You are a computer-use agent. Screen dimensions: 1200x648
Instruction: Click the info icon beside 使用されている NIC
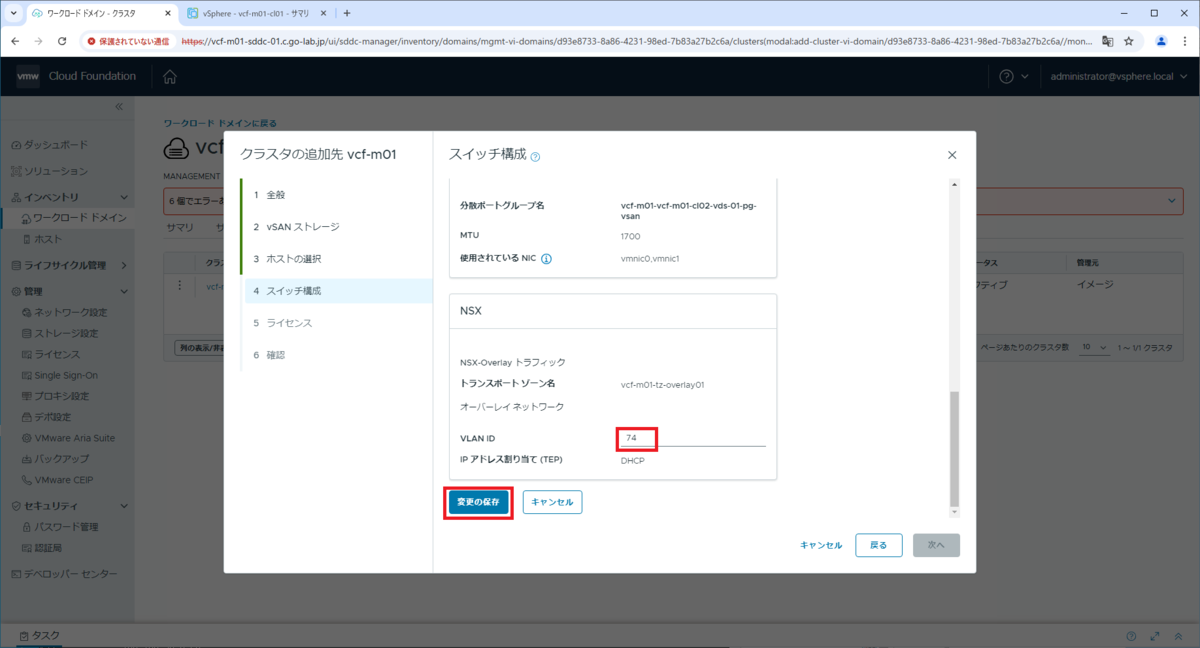pos(547,258)
